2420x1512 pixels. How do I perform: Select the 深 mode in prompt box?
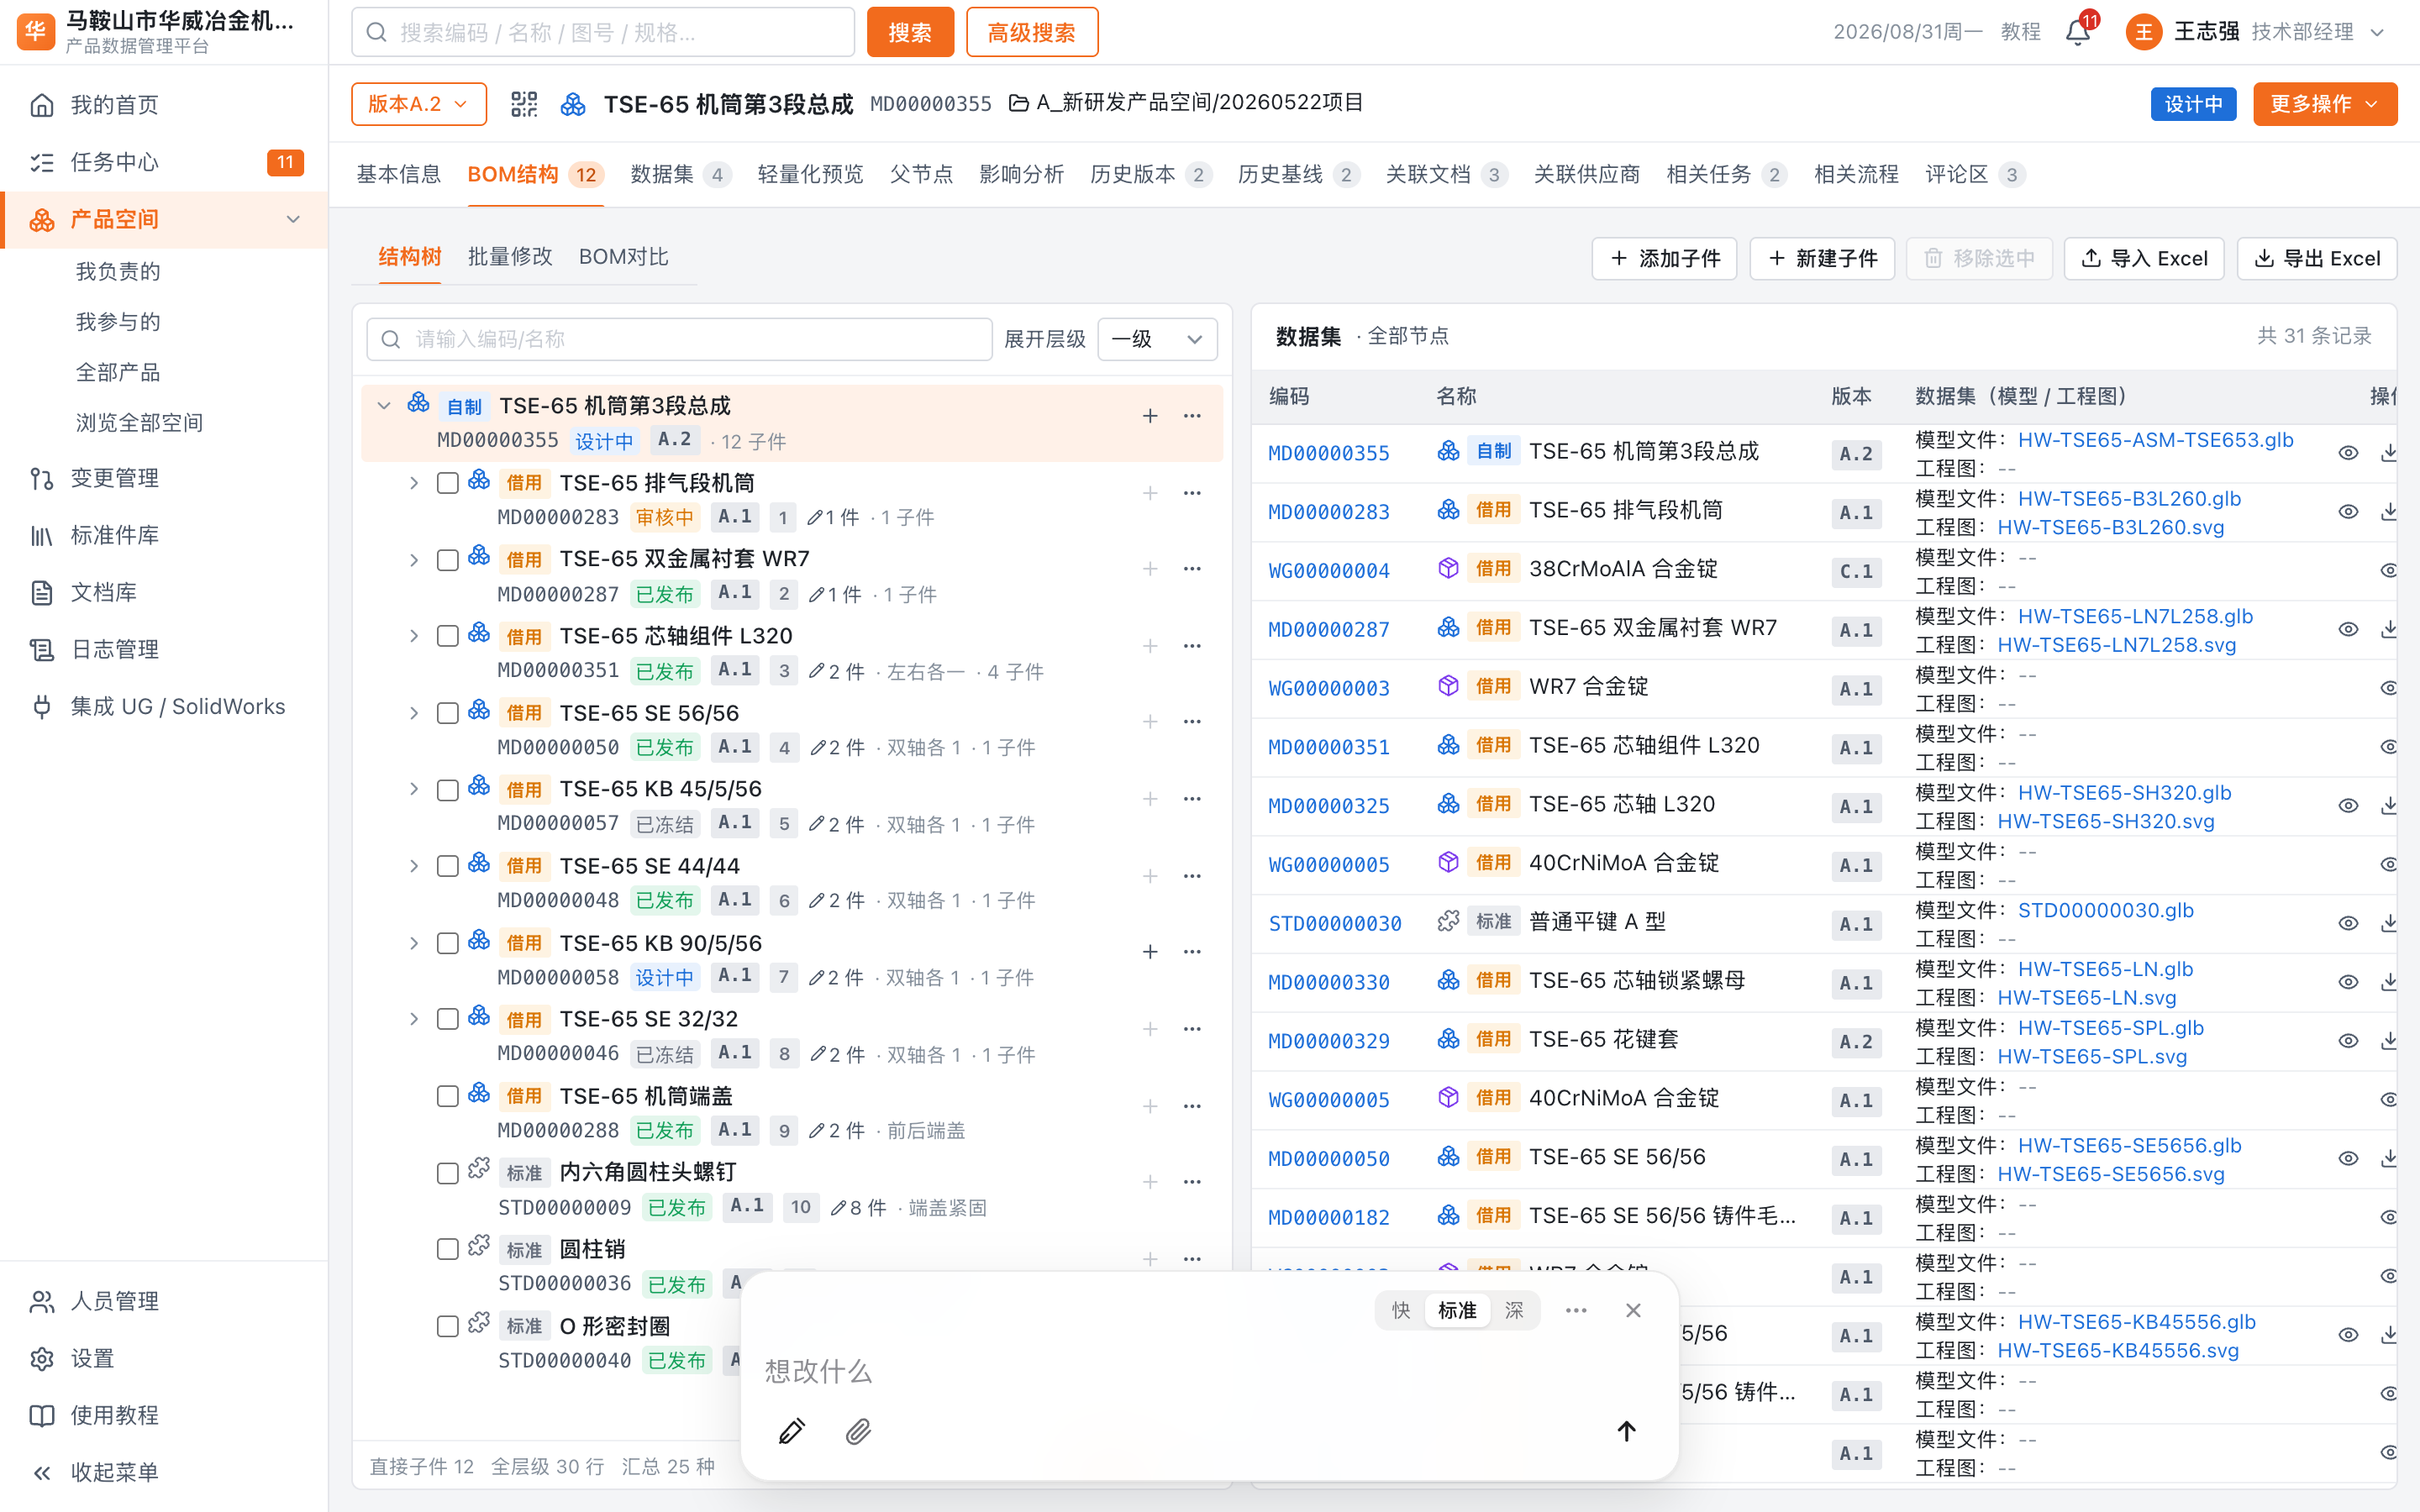(x=1514, y=1310)
